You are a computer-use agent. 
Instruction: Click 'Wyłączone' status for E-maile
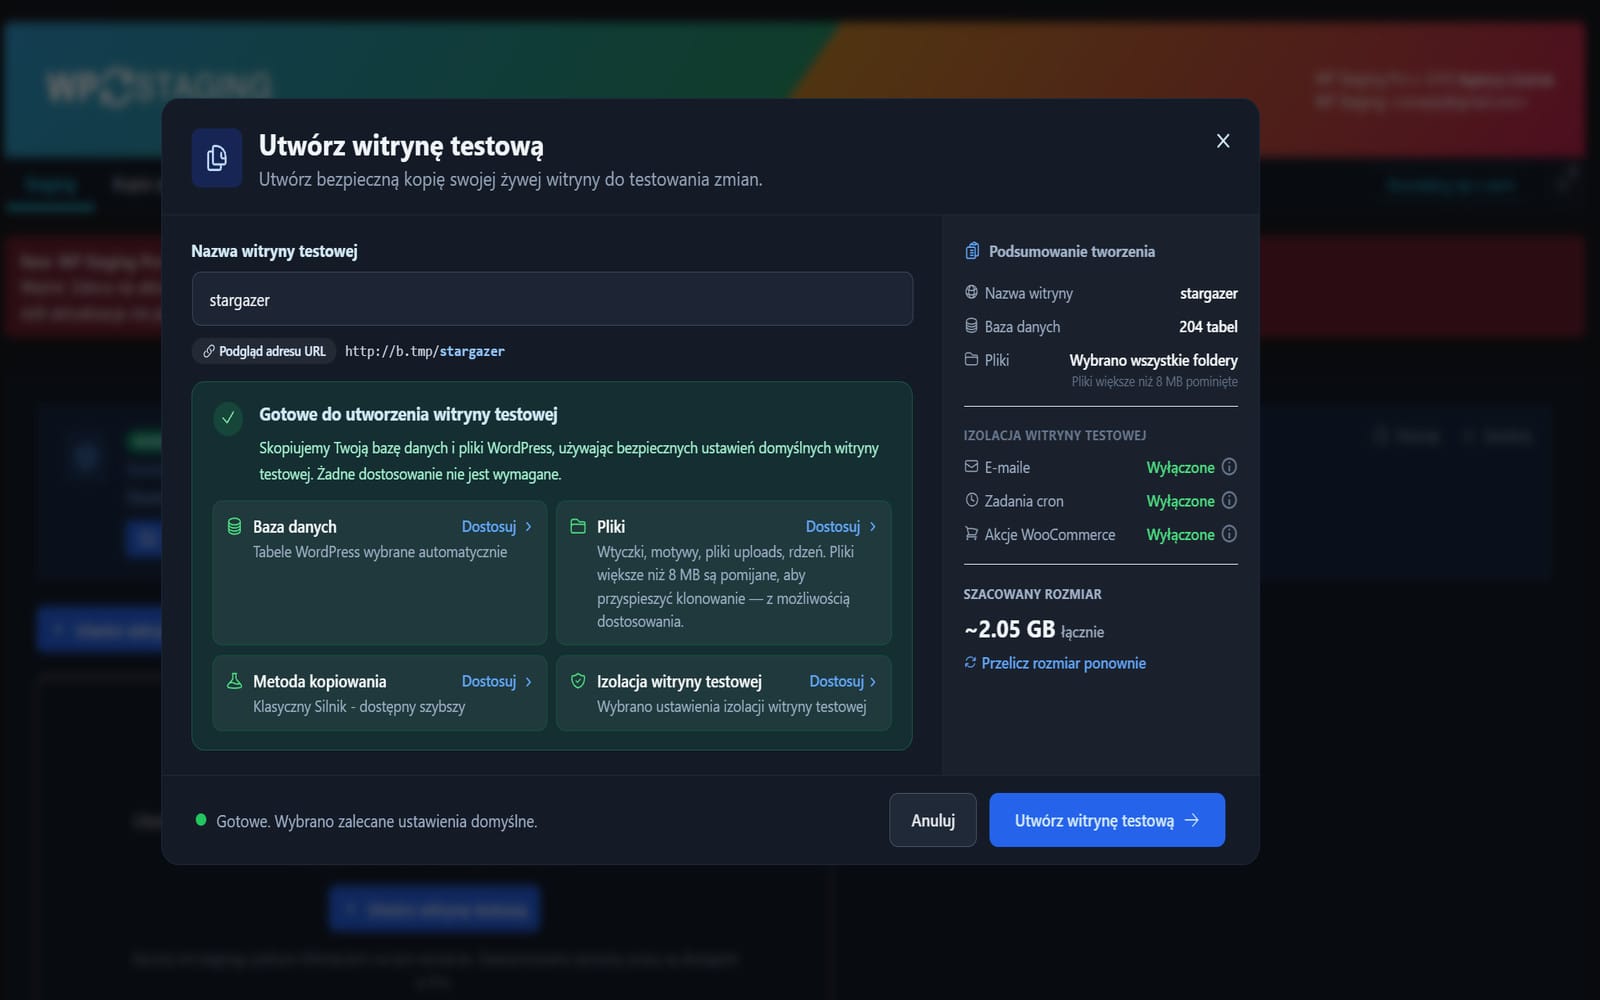tap(1180, 467)
